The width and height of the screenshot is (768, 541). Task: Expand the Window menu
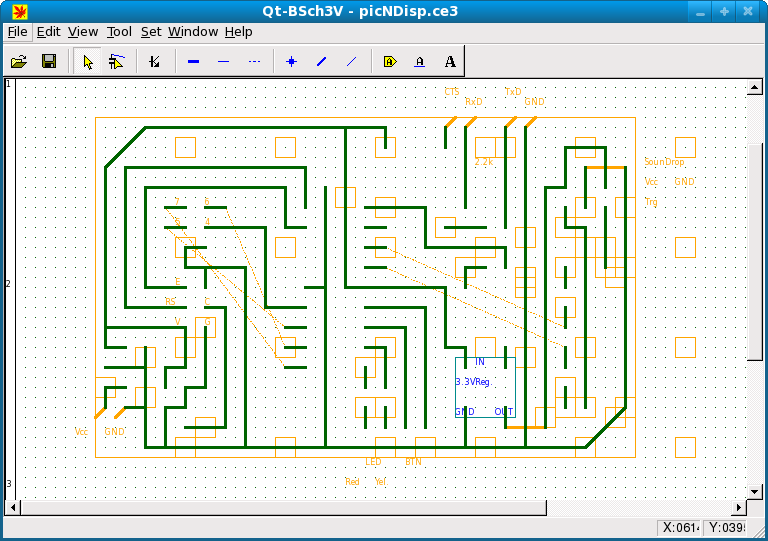pos(192,32)
